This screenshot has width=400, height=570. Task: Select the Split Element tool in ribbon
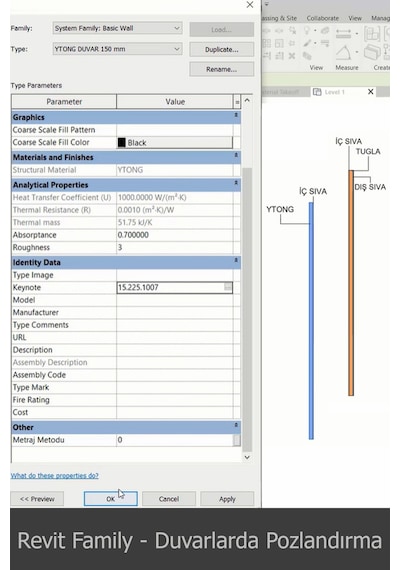[267, 31]
